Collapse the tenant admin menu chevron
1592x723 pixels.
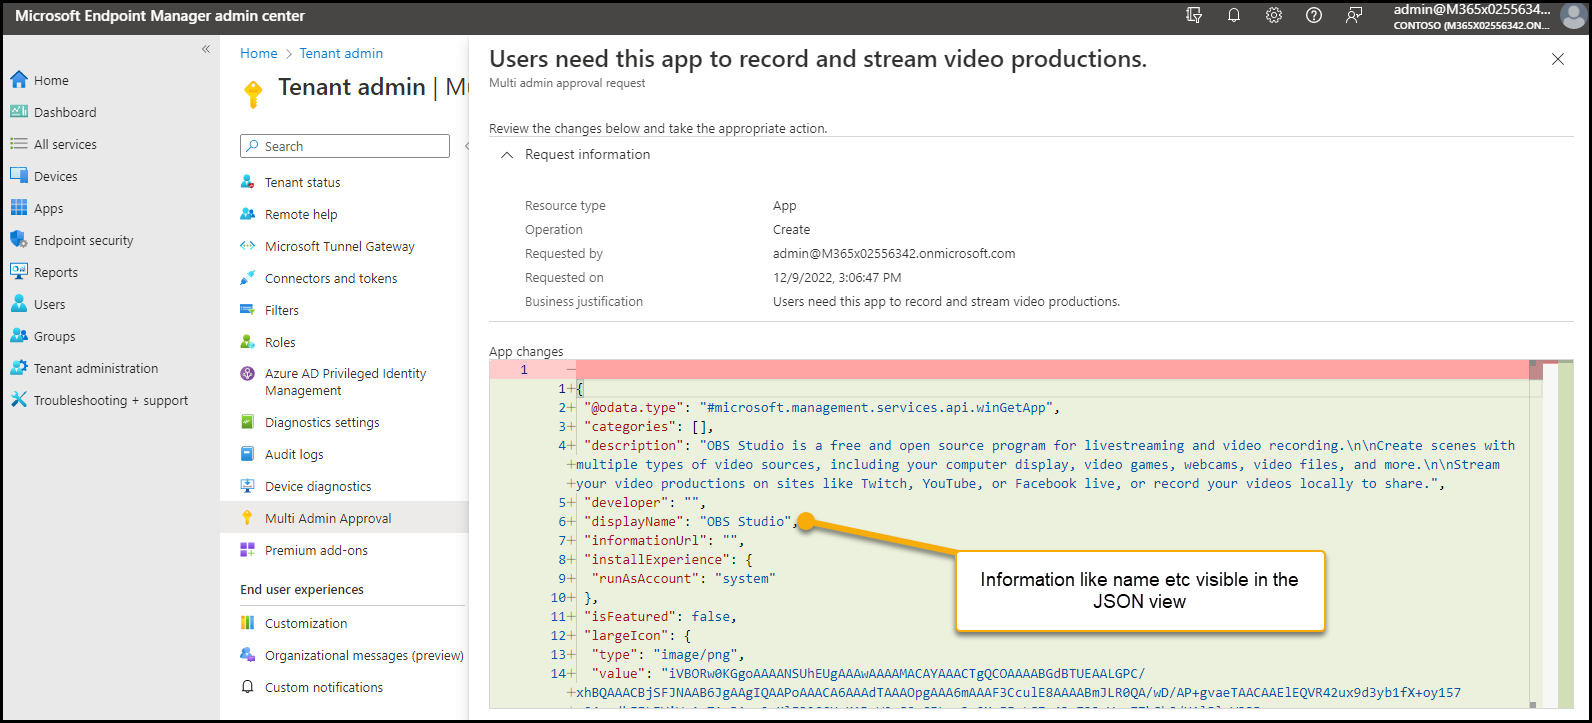[x=467, y=146]
